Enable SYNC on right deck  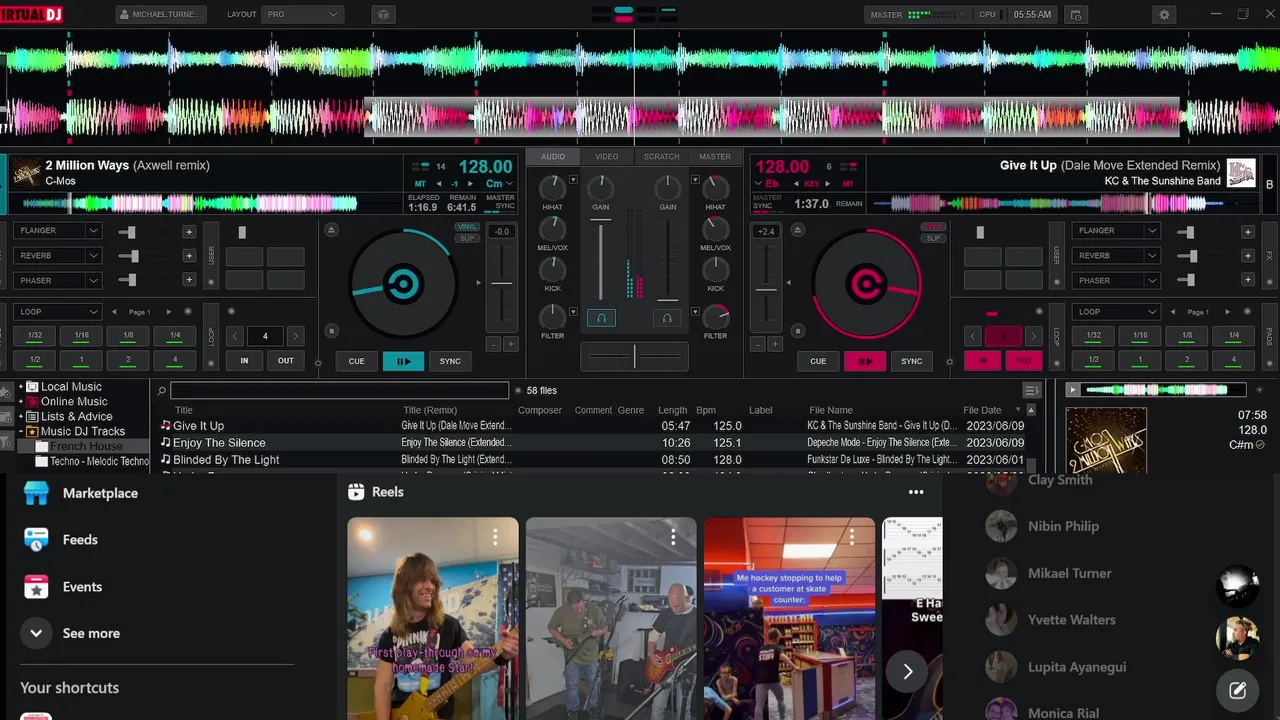[x=911, y=361]
